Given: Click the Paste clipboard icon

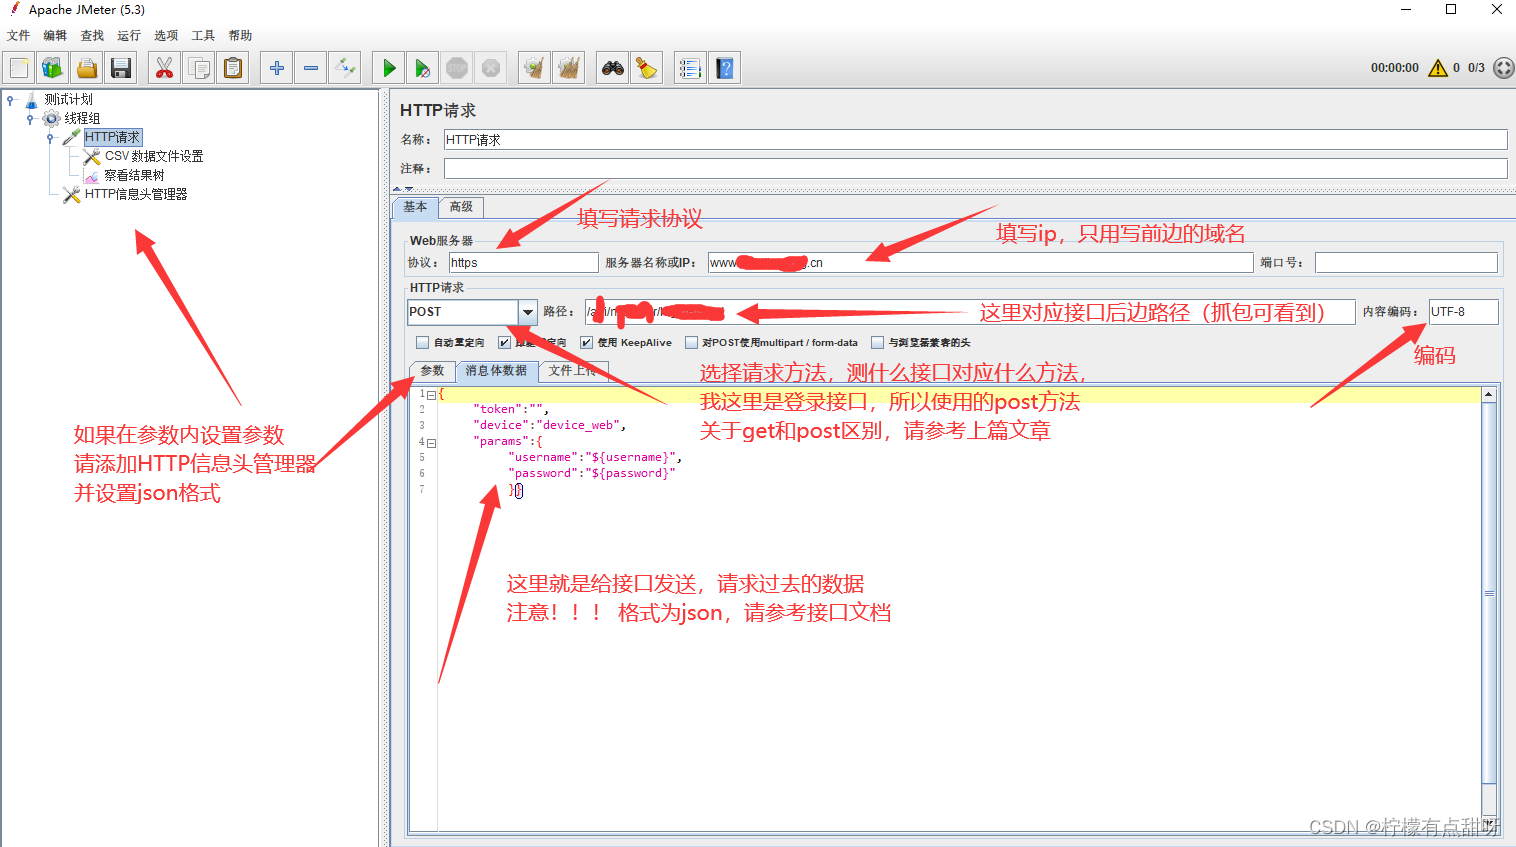Looking at the screenshot, I should 233,68.
